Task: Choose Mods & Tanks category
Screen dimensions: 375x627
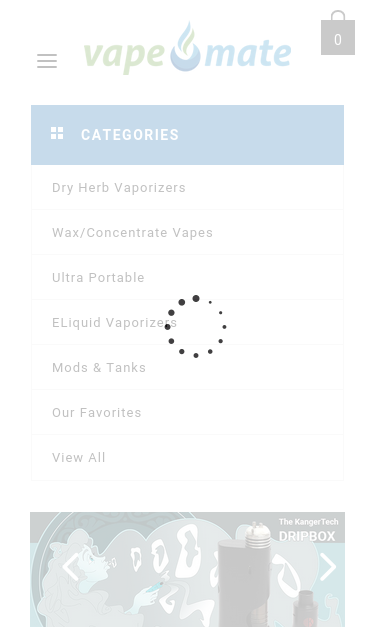Action: click(187, 367)
